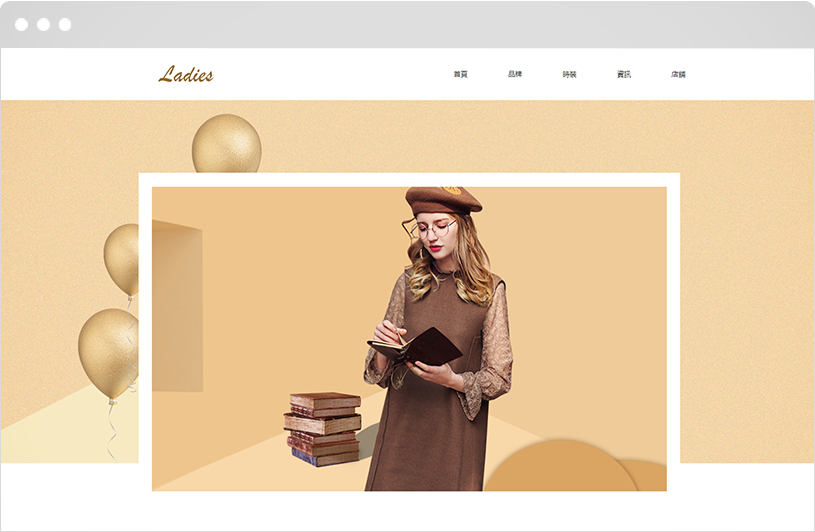815x532 pixels.
Task: Click the third window control dot
Action: [65, 24]
